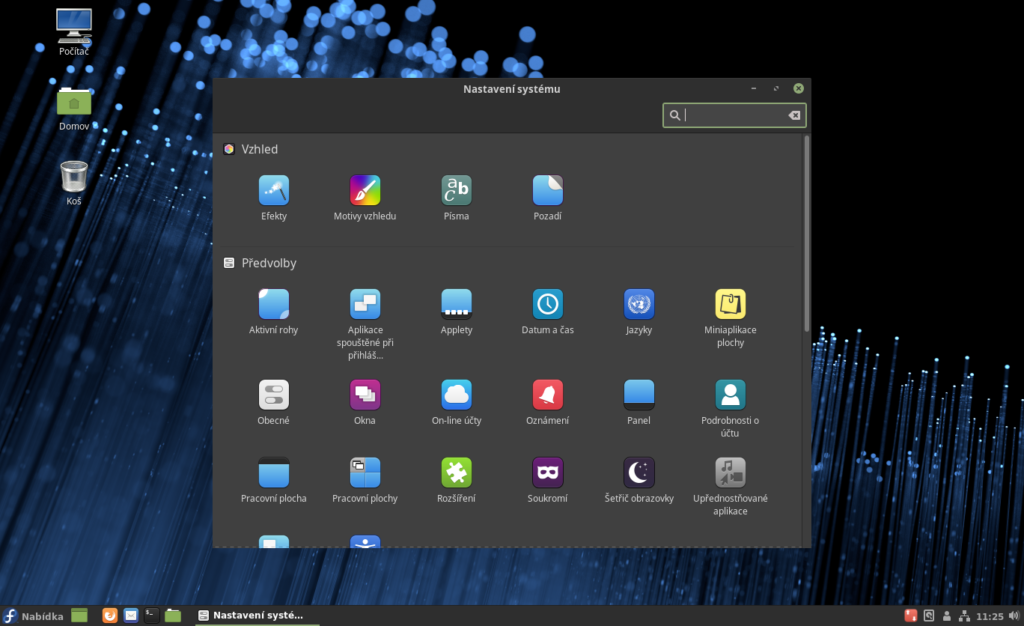Open the Okna windows settings icon
Screen dimensions: 1024x626
pos(365,393)
